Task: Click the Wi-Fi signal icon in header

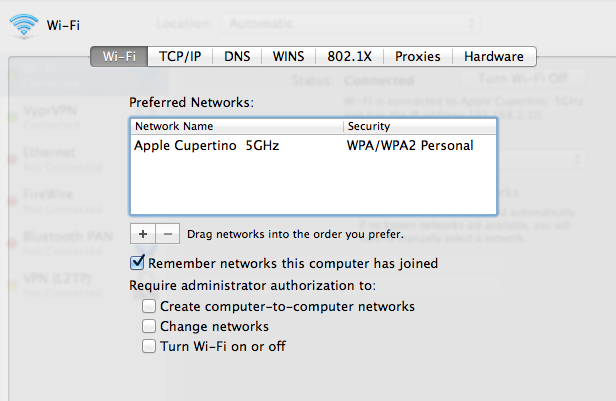Action: [x=23, y=24]
